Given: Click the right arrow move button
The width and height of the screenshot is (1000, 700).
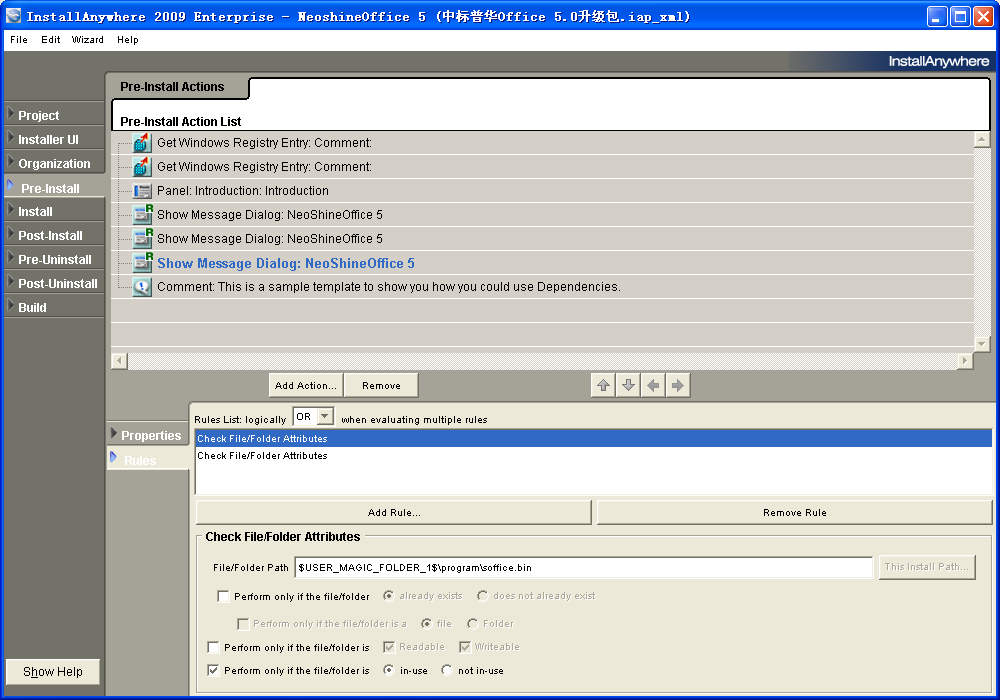Looking at the screenshot, I should 678,385.
